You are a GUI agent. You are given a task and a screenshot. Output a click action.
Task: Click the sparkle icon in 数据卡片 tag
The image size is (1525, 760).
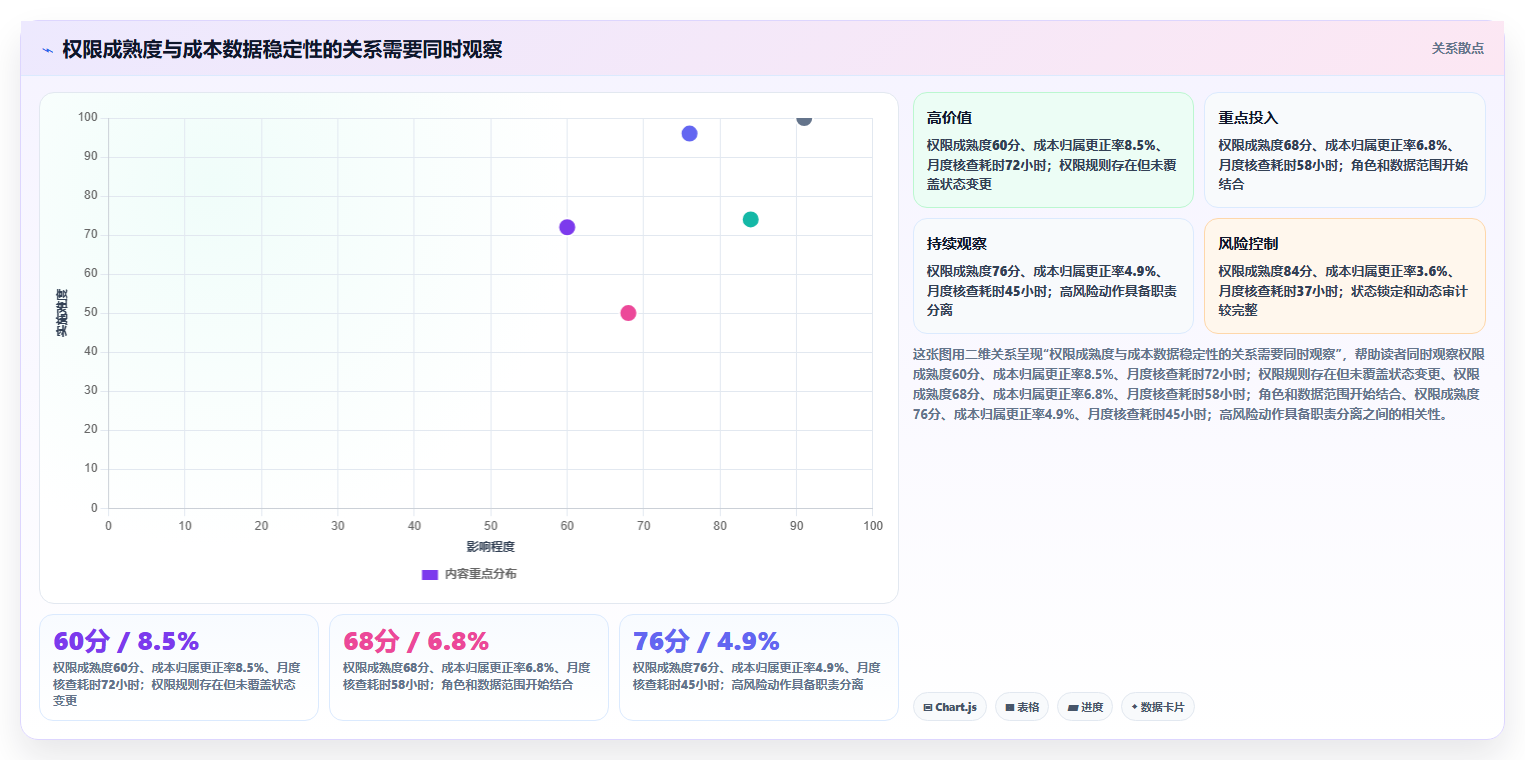(x=1134, y=707)
